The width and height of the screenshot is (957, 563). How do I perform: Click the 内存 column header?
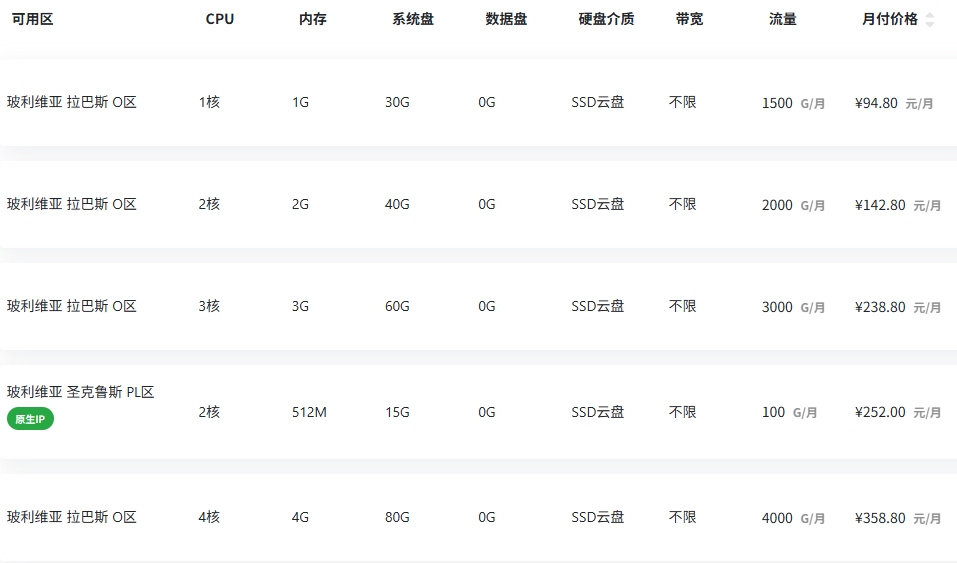click(313, 19)
